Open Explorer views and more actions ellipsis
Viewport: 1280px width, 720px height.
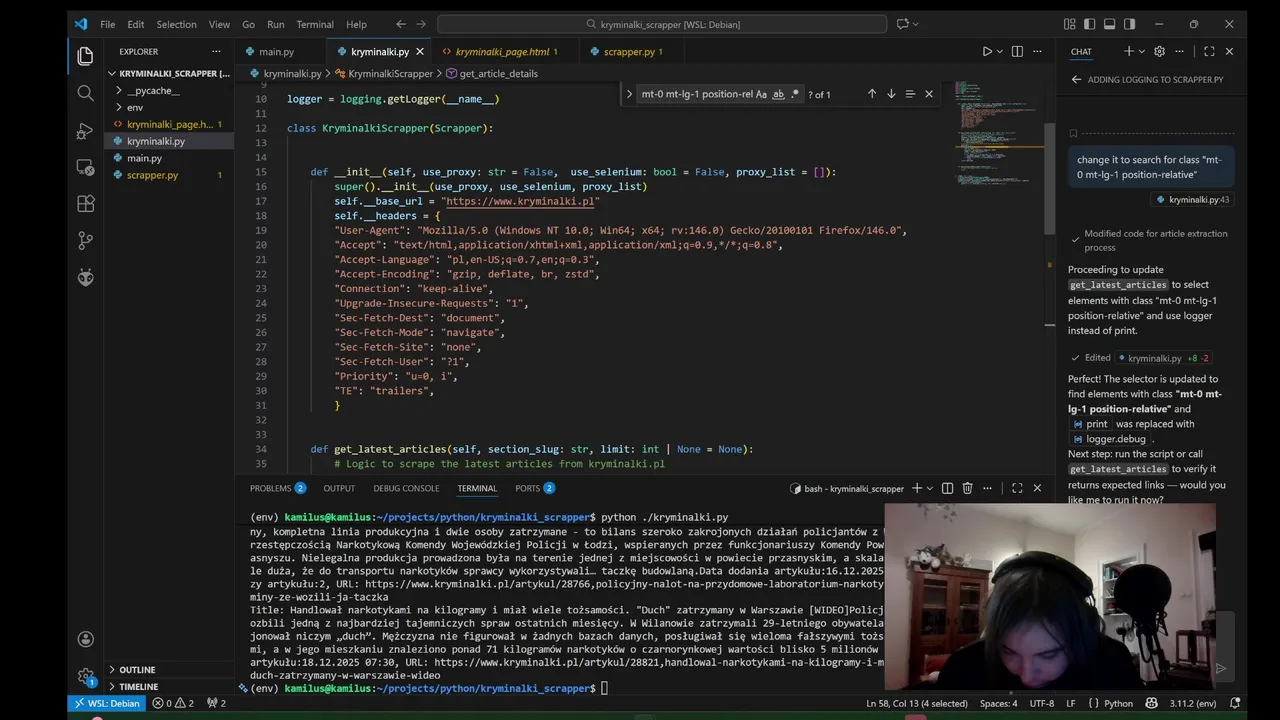(x=216, y=51)
